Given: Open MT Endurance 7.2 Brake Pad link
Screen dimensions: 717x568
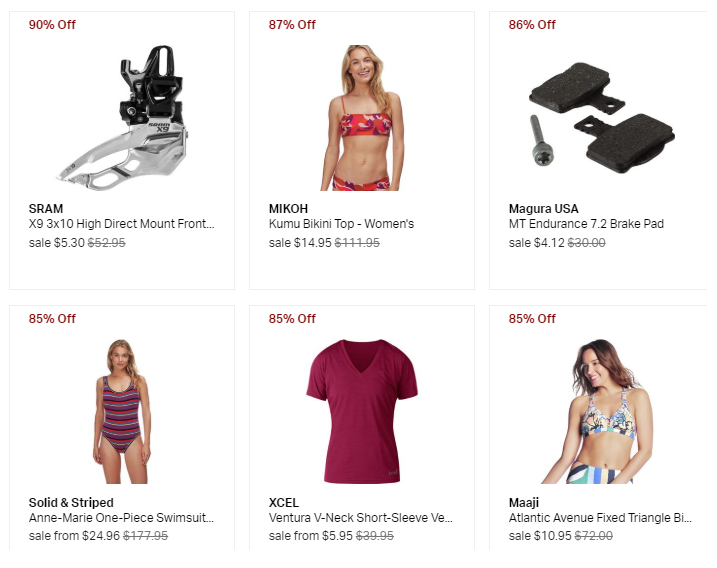Looking at the screenshot, I should 586,224.
